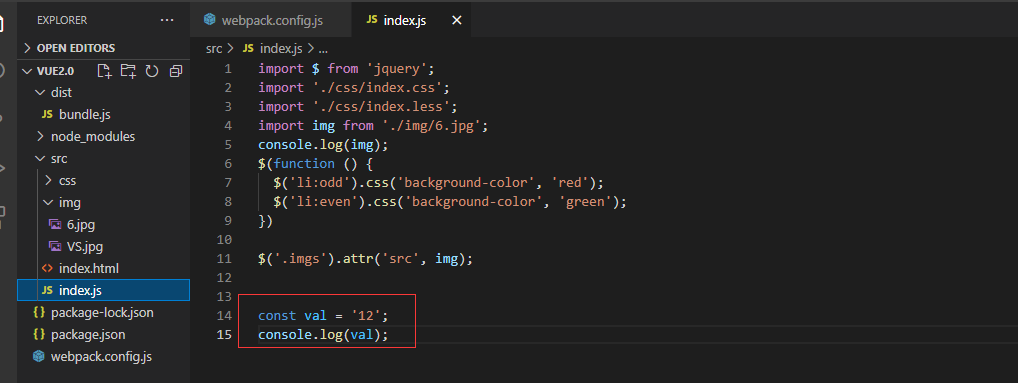Click the src breadcrumb segment
1018x383 pixels.
(214, 49)
